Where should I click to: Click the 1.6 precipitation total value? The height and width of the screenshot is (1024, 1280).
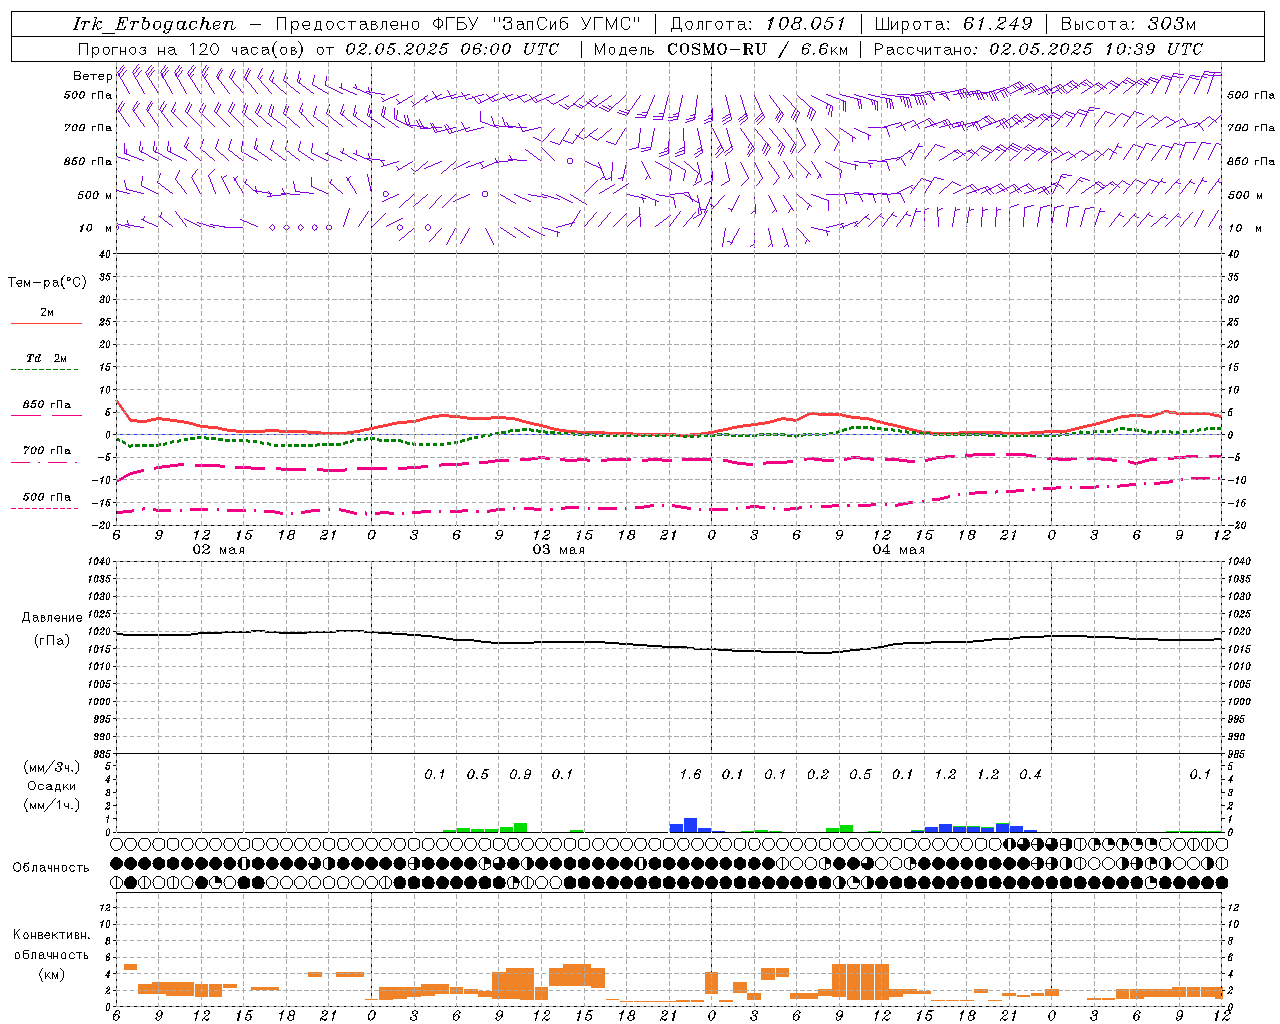pyautogui.click(x=690, y=774)
